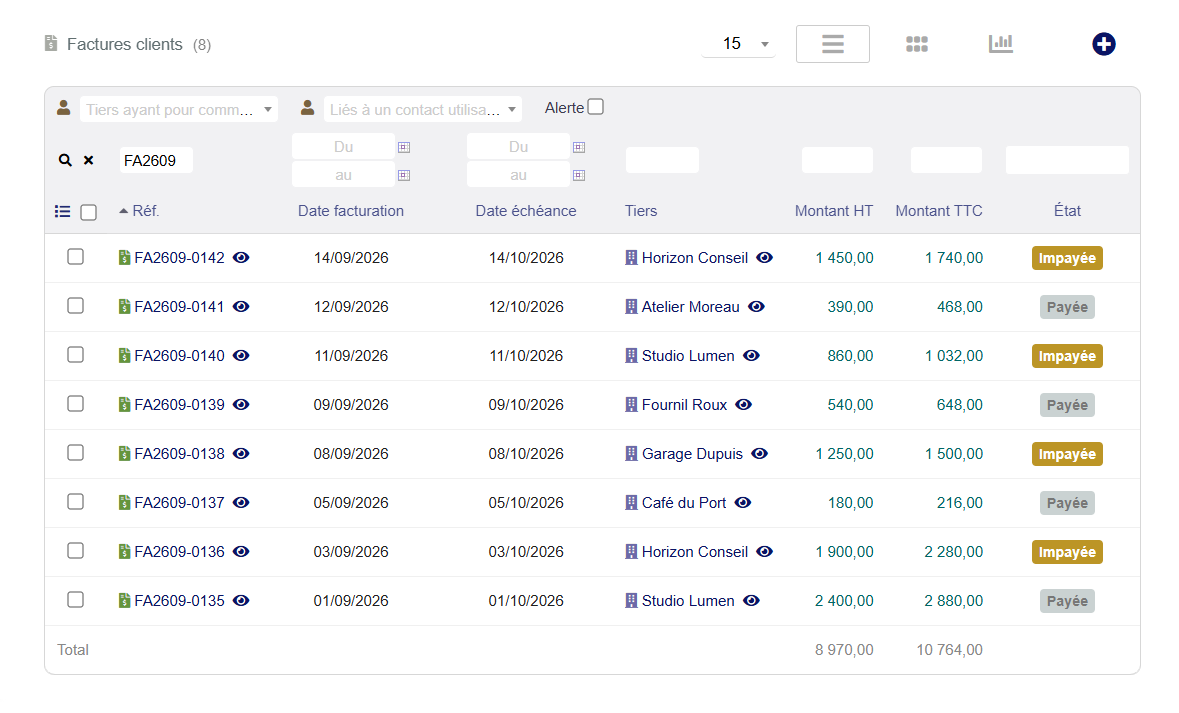Focus the Tiers filter input
The image size is (1179, 713).
pos(662,160)
